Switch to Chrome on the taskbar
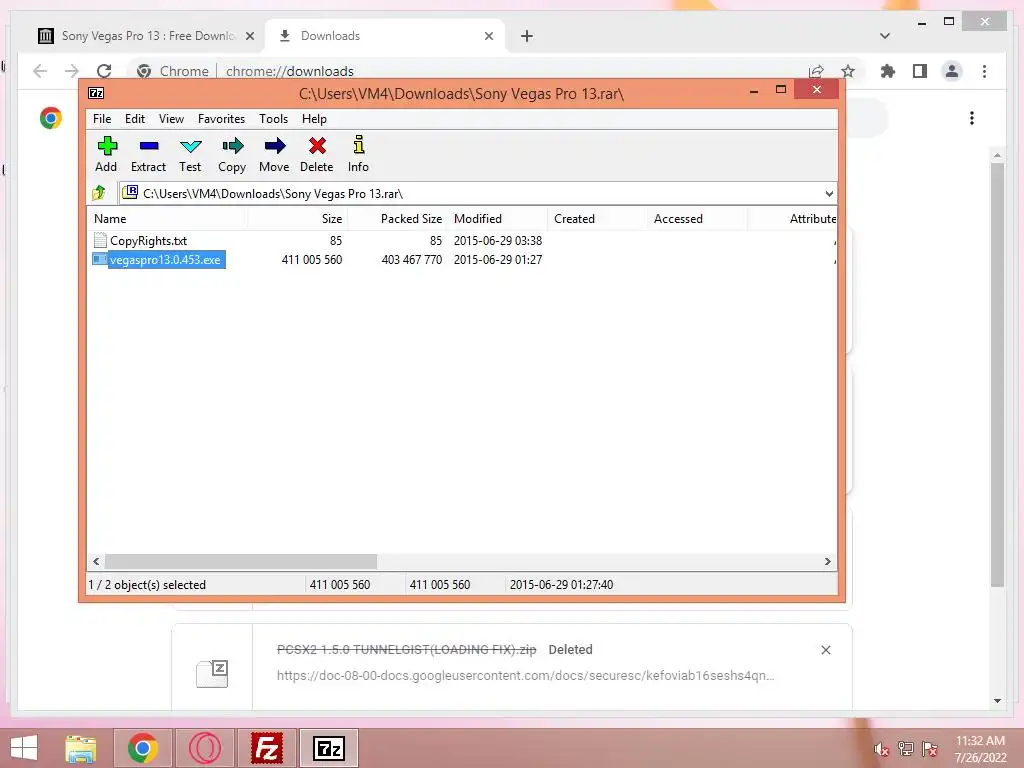 point(143,748)
